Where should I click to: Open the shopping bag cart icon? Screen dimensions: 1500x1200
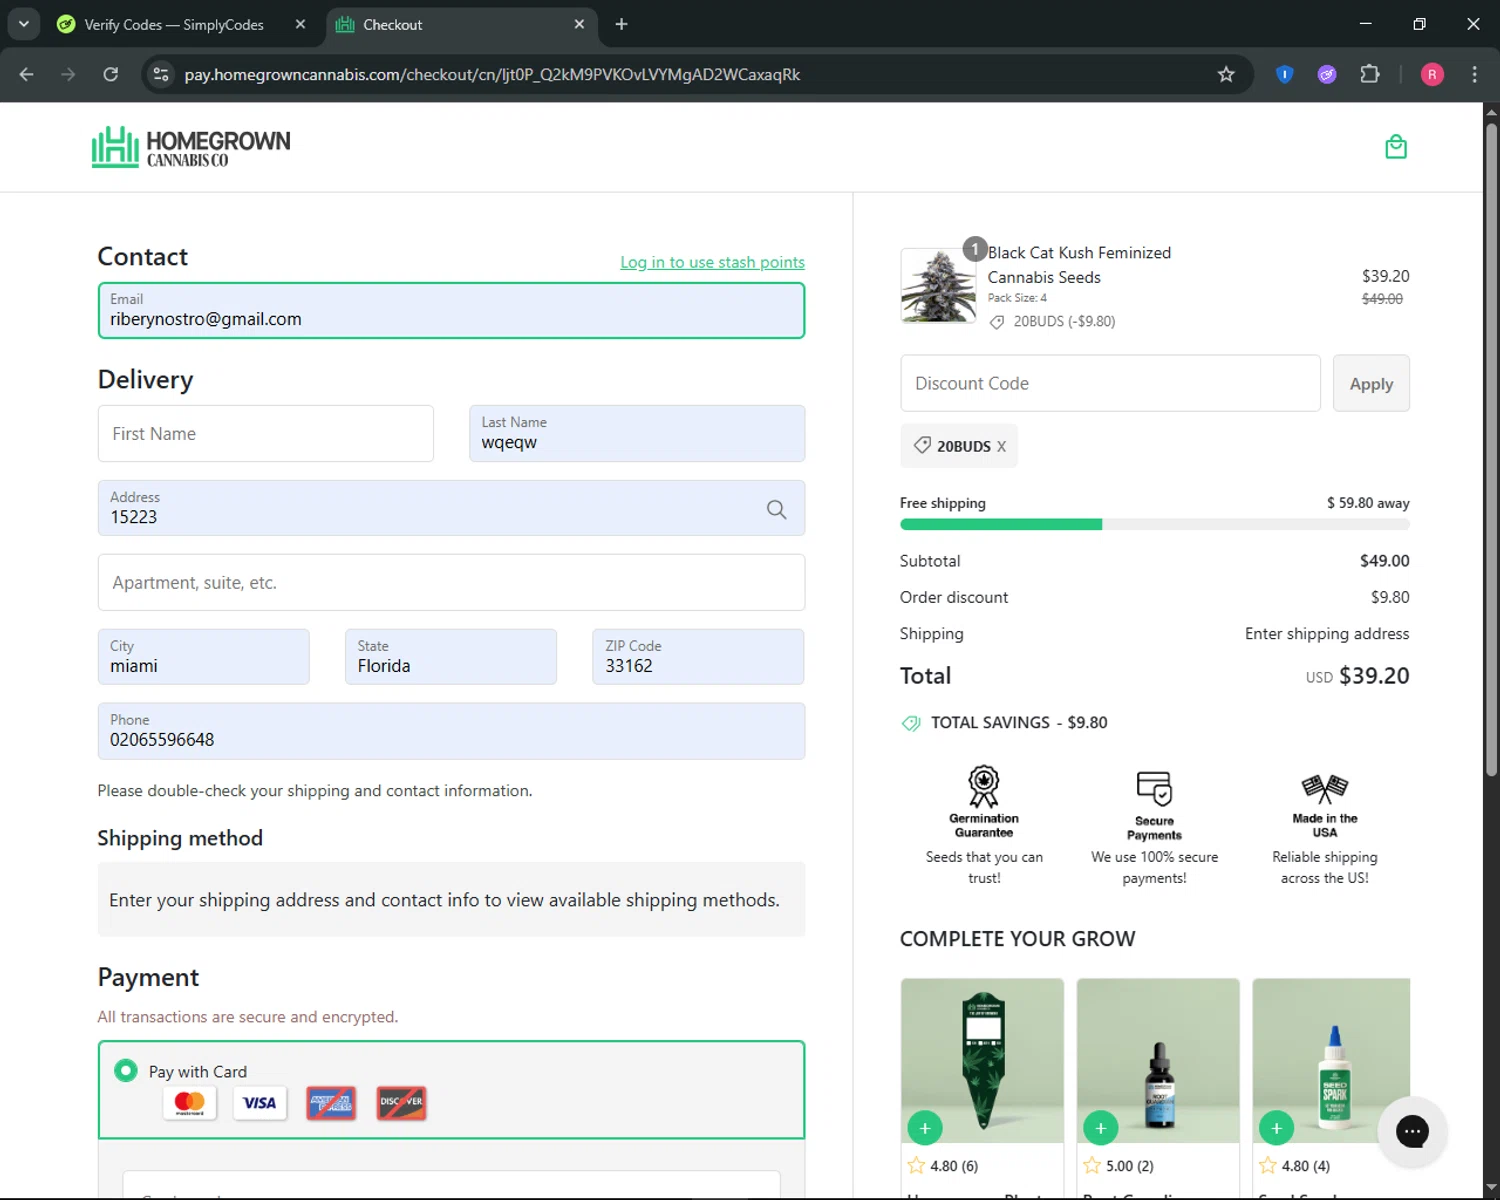pyautogui.click(x=1396, y=147)
